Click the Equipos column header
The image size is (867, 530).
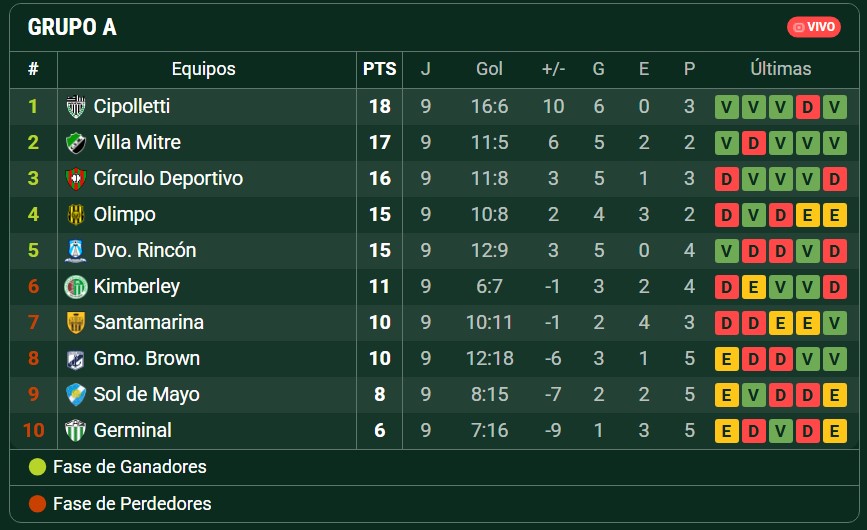[x=203, y=69]
